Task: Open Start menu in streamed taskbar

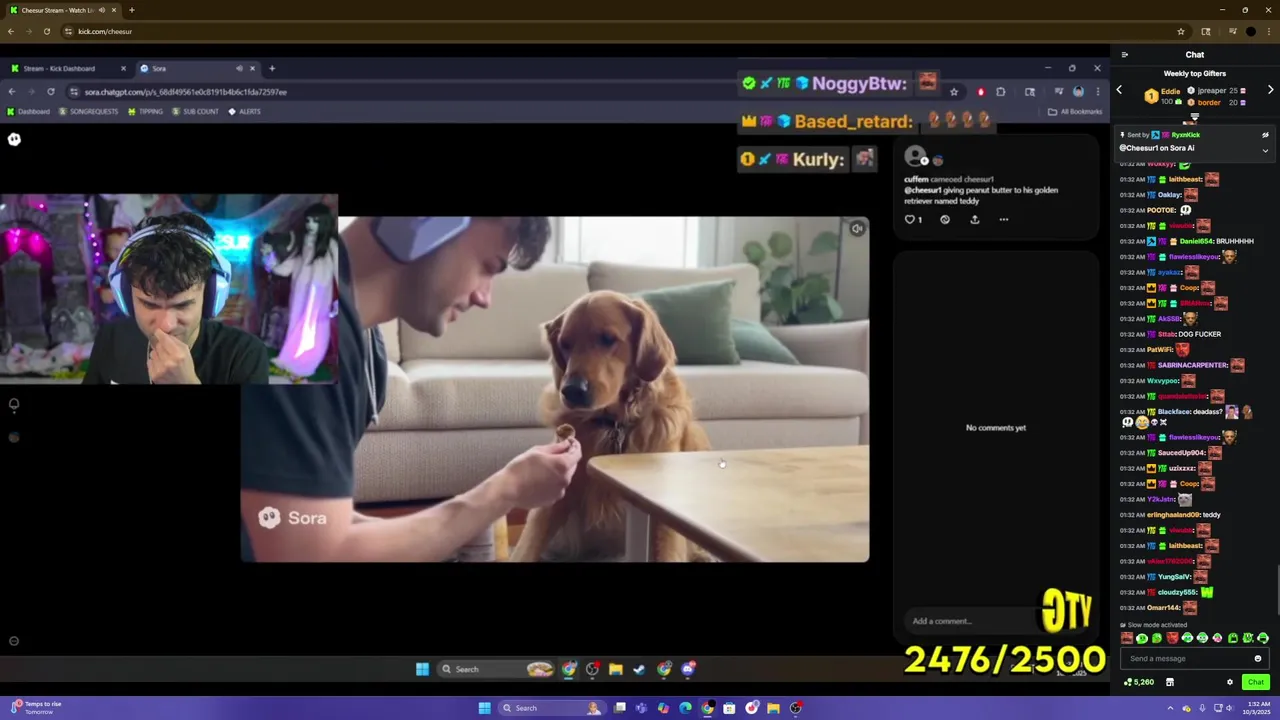Action: 422,669
